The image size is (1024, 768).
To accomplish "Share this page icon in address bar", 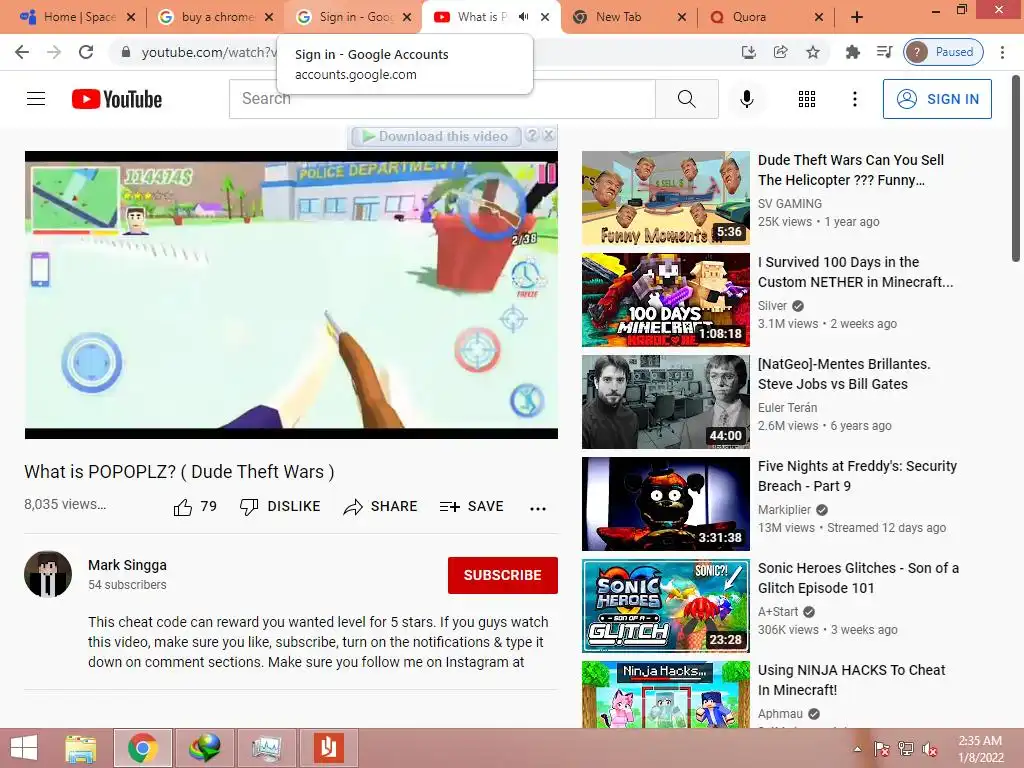I will [x=780, y=52].
